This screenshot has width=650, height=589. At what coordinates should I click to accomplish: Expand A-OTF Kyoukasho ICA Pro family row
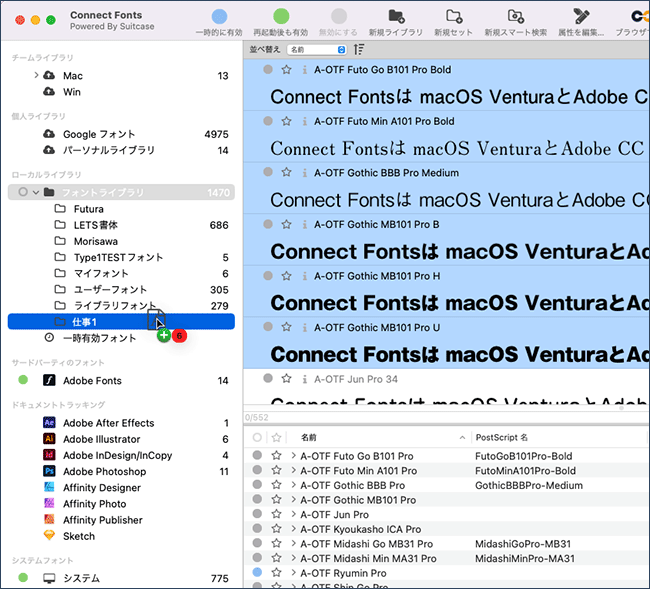(x=293, y=529)
